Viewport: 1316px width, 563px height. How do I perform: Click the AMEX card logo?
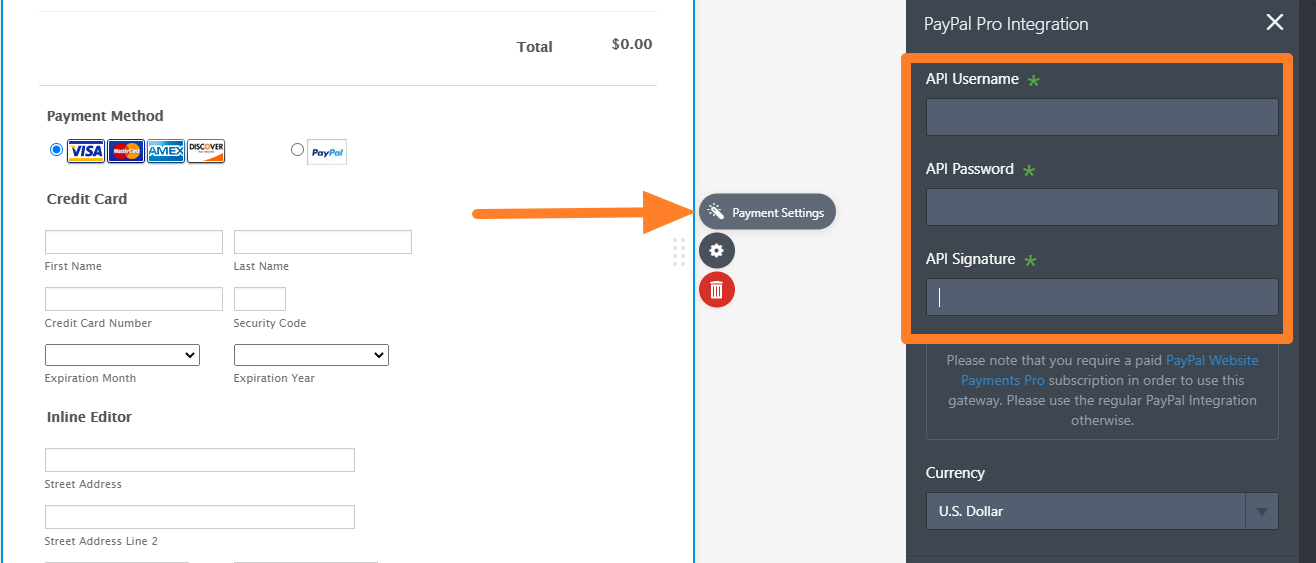tap(166, 151)
